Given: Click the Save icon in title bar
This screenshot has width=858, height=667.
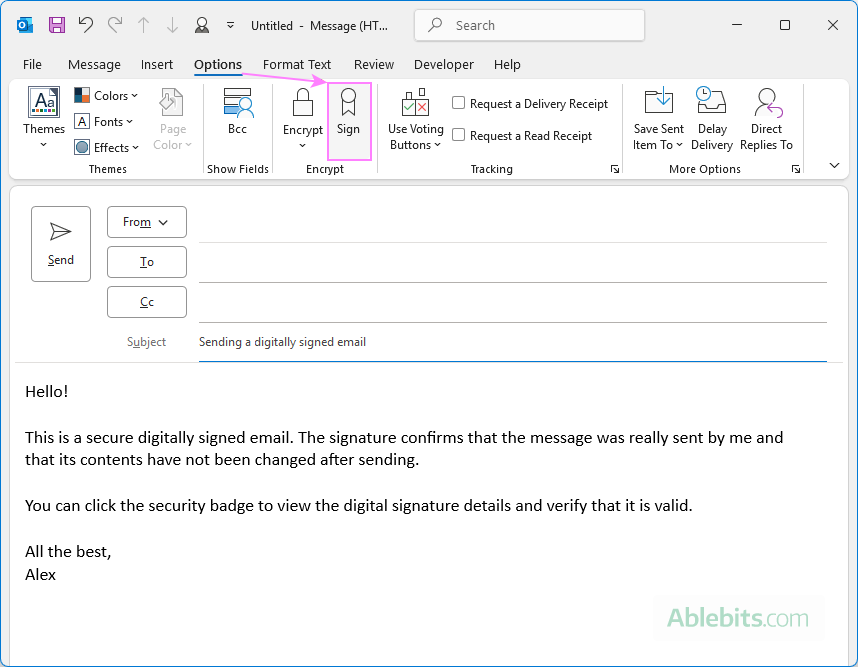Looking at the screenshot, I should (x=57, y=25).
